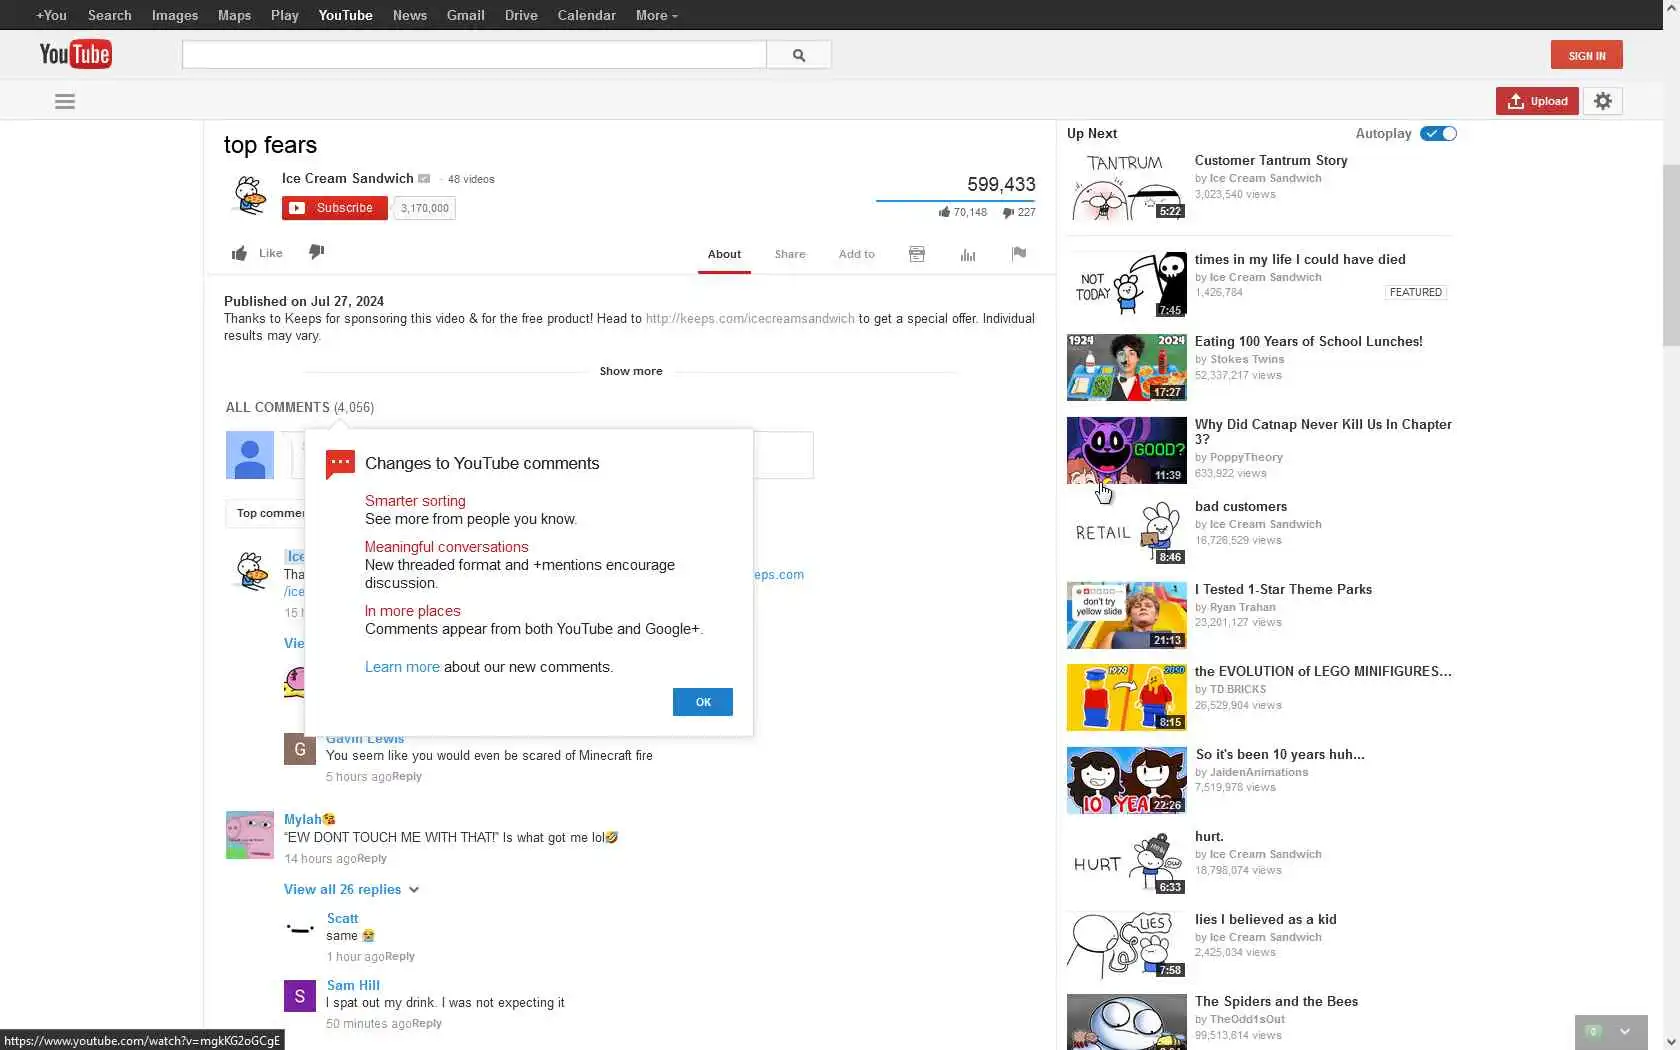Open News in the Google bar

click(409, 15)
